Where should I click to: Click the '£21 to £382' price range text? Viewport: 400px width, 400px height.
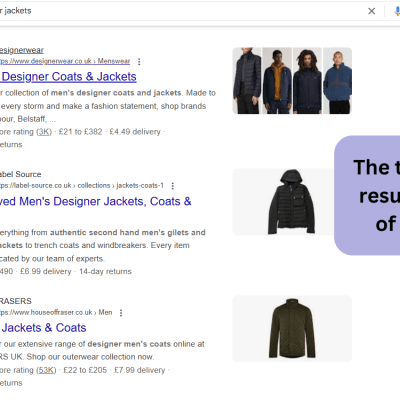click(x=80, y=132)
